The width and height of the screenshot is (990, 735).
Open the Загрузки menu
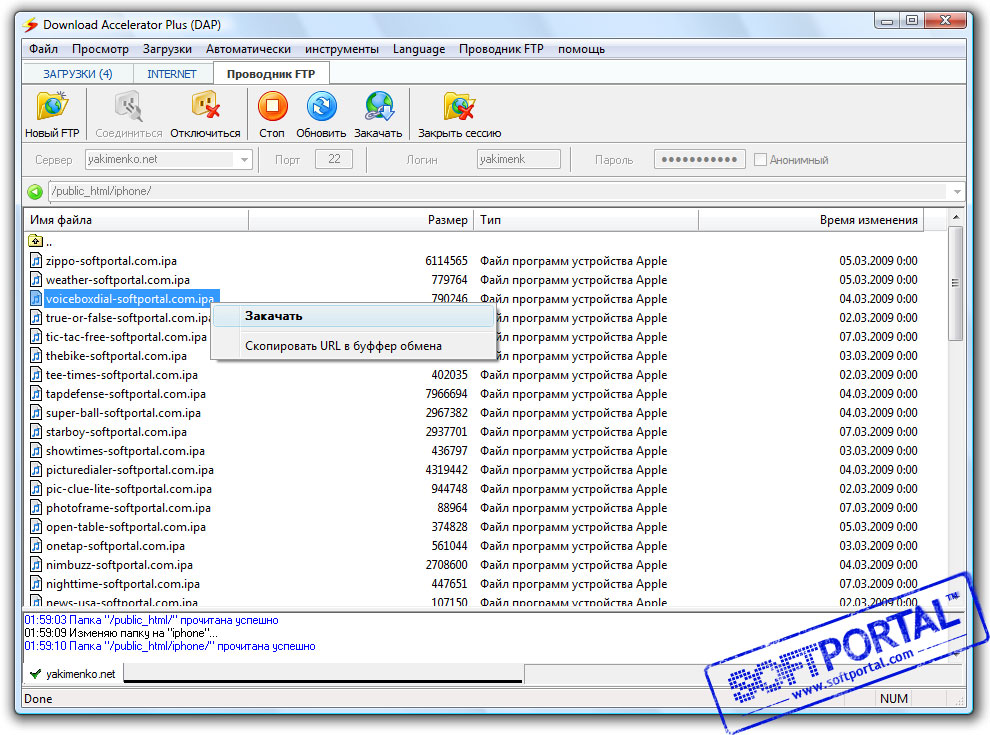pyautogui.click(x=167, y=49)
